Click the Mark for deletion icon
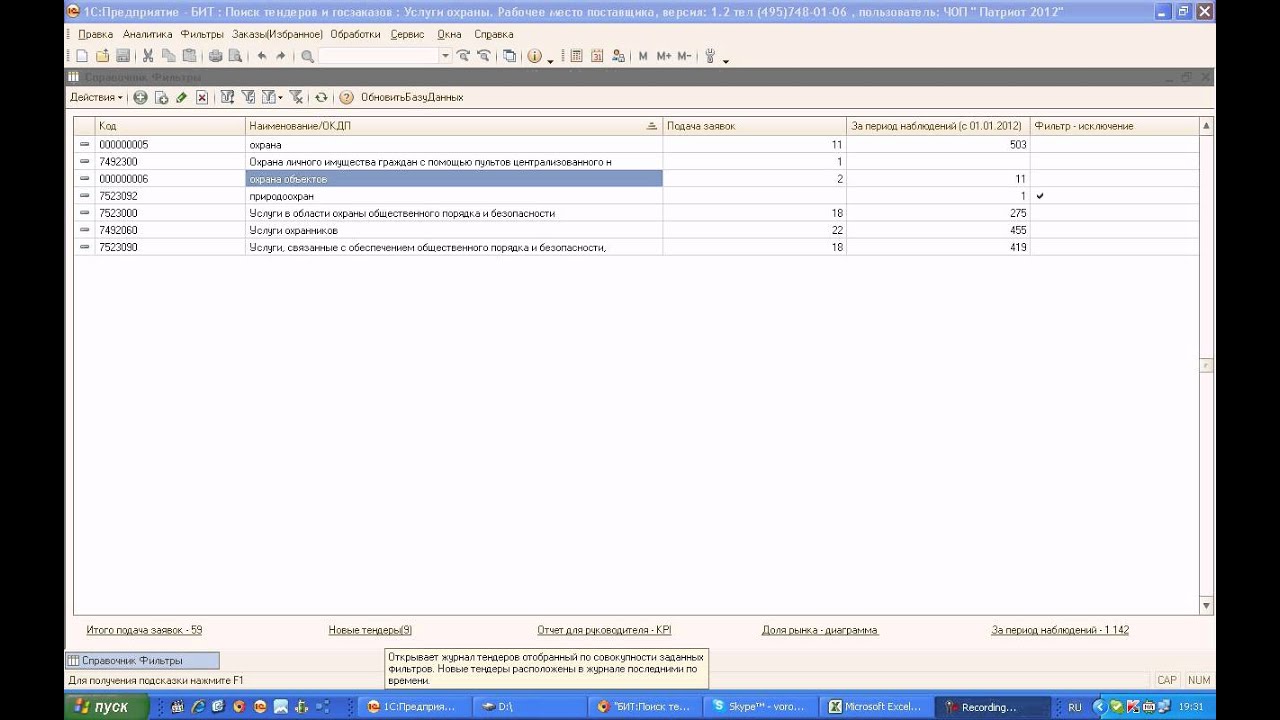Viewport: 1280px width, 720px height. point(202,97)
